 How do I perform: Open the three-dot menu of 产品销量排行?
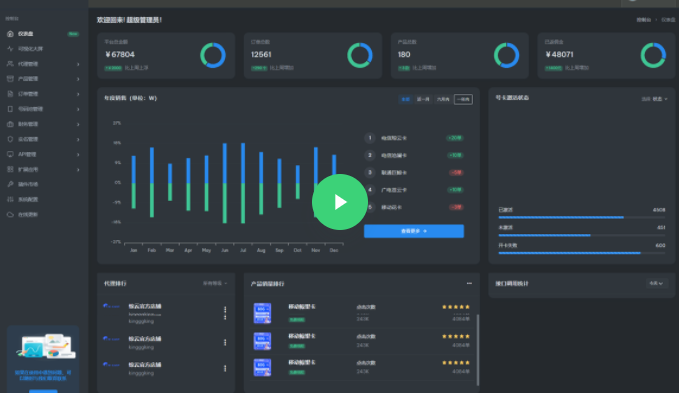click(x=469, y=283)
